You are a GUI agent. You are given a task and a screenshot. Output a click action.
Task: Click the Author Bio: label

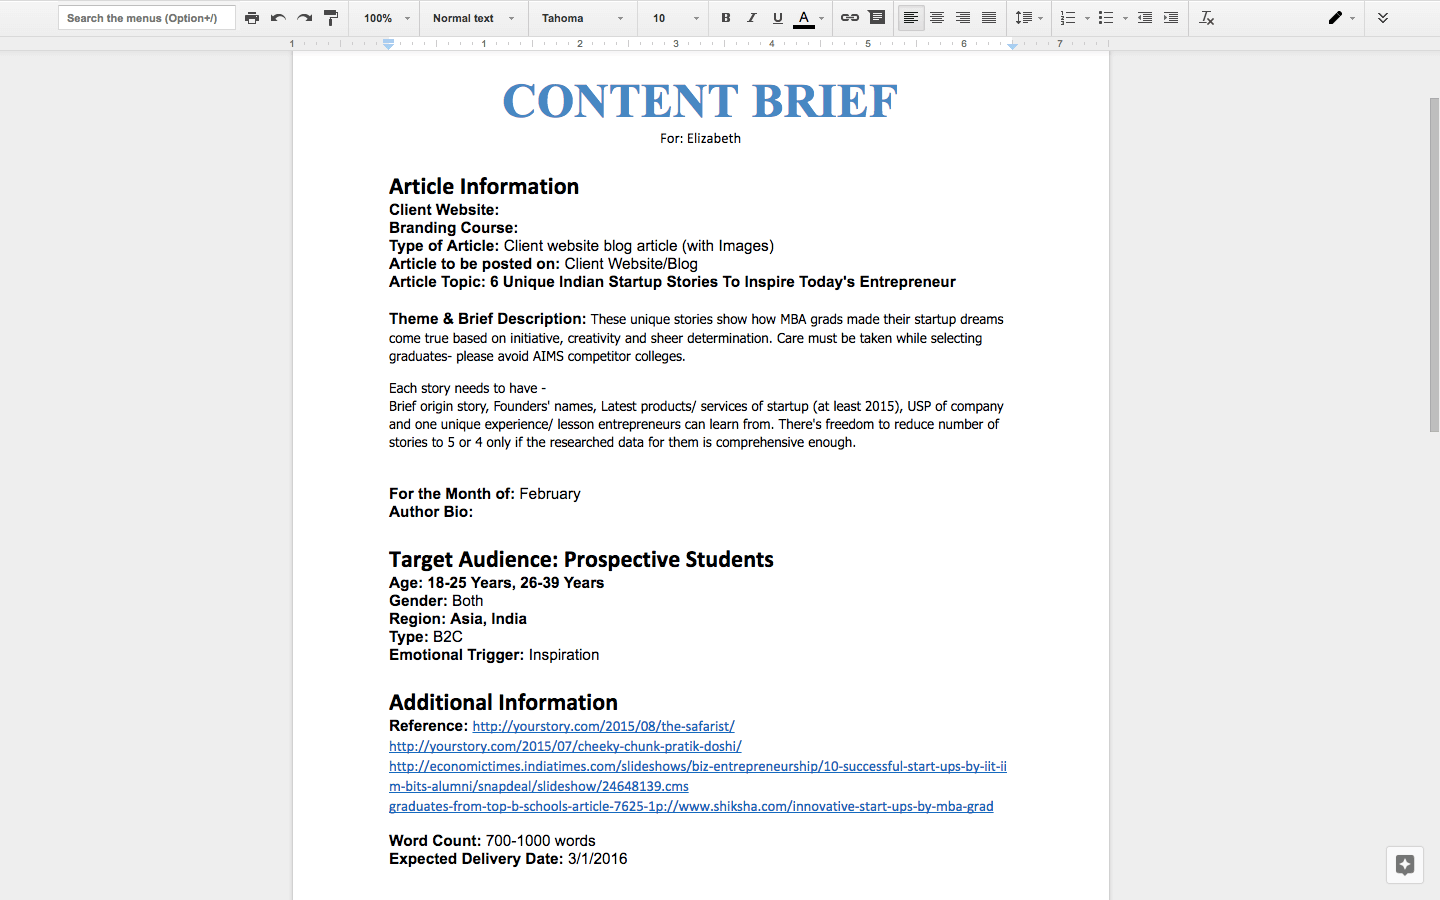point(431,512)
